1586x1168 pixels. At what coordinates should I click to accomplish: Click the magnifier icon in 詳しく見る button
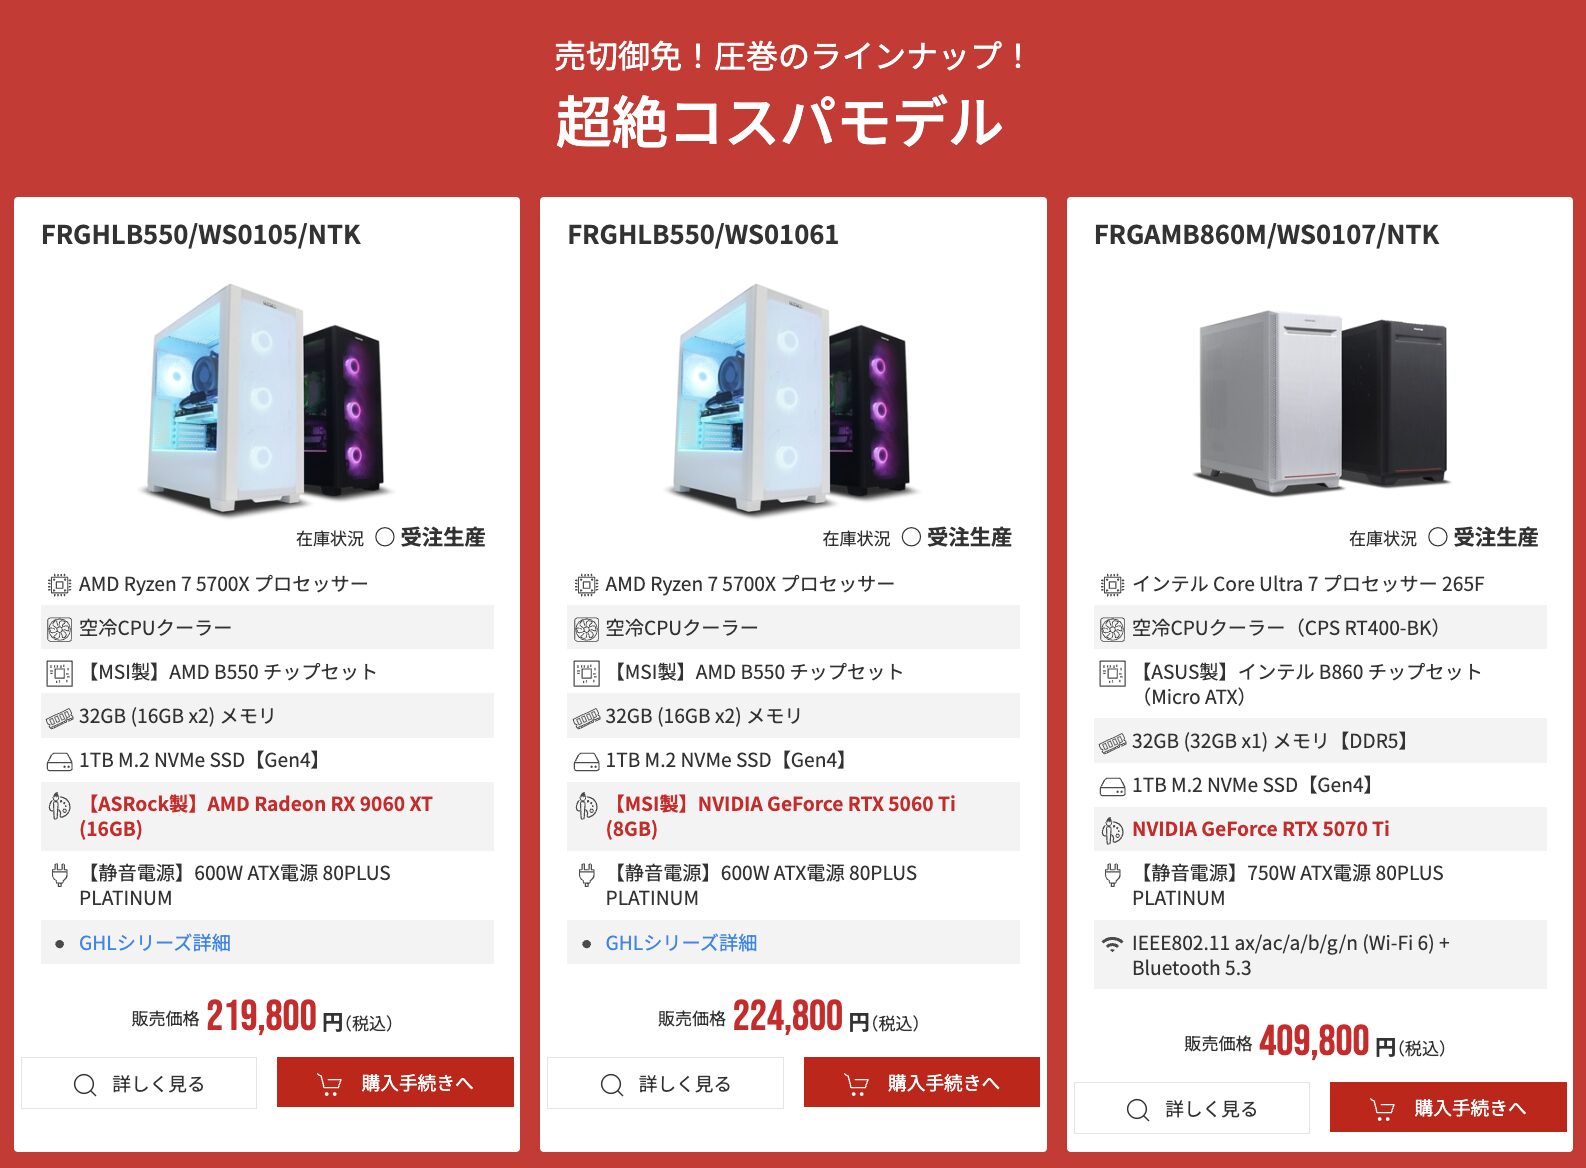83,1083
